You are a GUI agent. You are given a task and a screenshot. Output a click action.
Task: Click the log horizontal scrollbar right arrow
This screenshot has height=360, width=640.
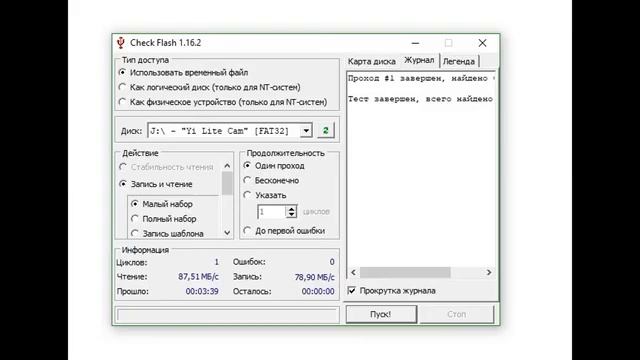coord(489,272)
